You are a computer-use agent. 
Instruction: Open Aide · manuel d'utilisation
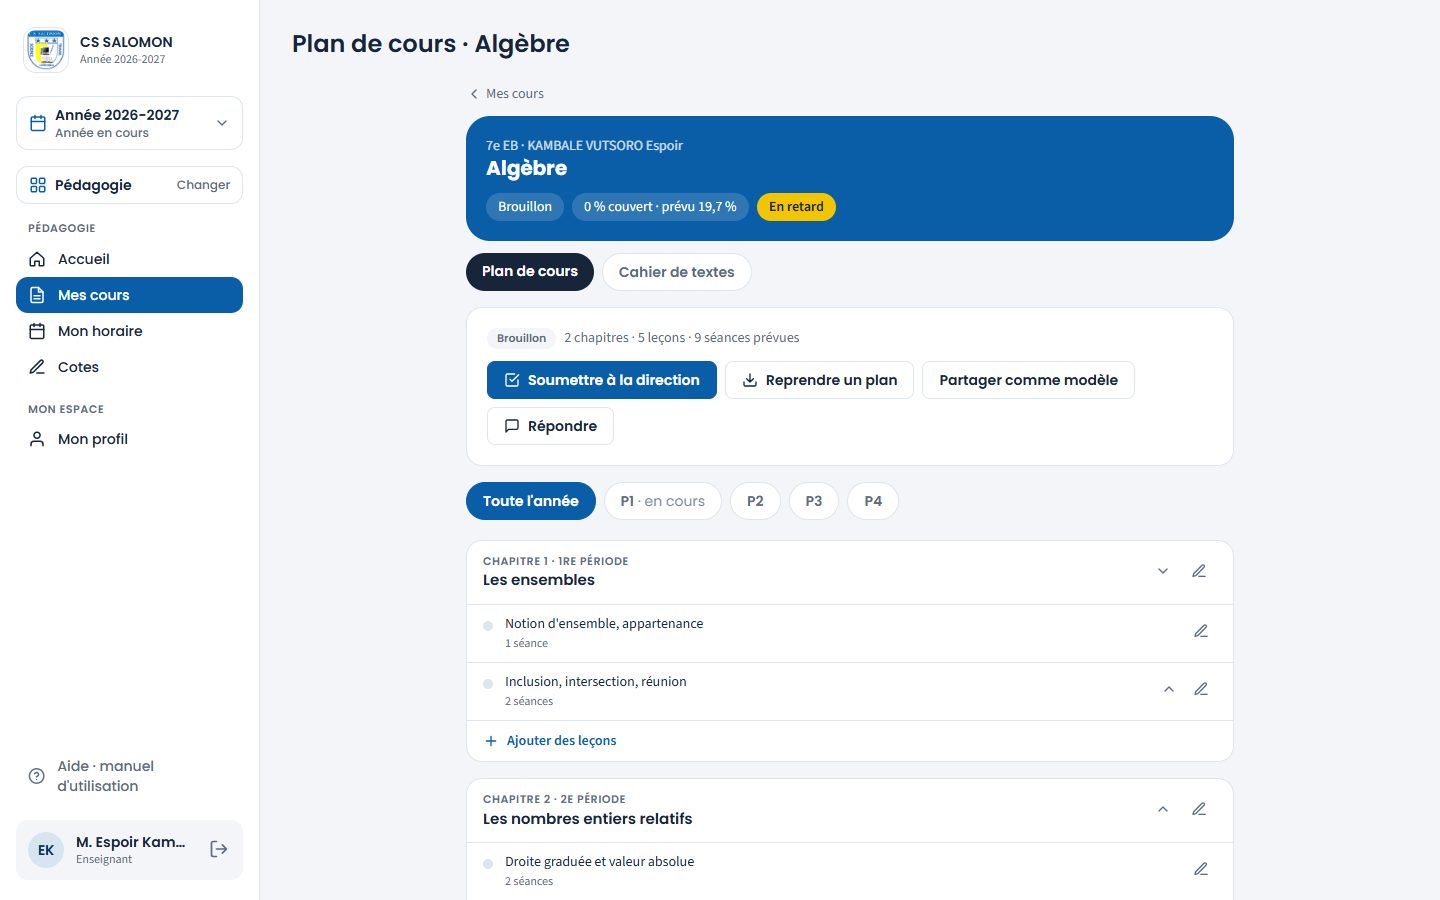129,776
